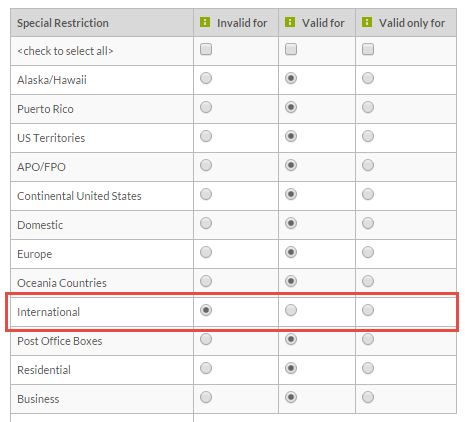The width and height of the screenshot is (465, 422).
Task: Set Post Office Boxes to Invalid for
Action: (206, 339)
